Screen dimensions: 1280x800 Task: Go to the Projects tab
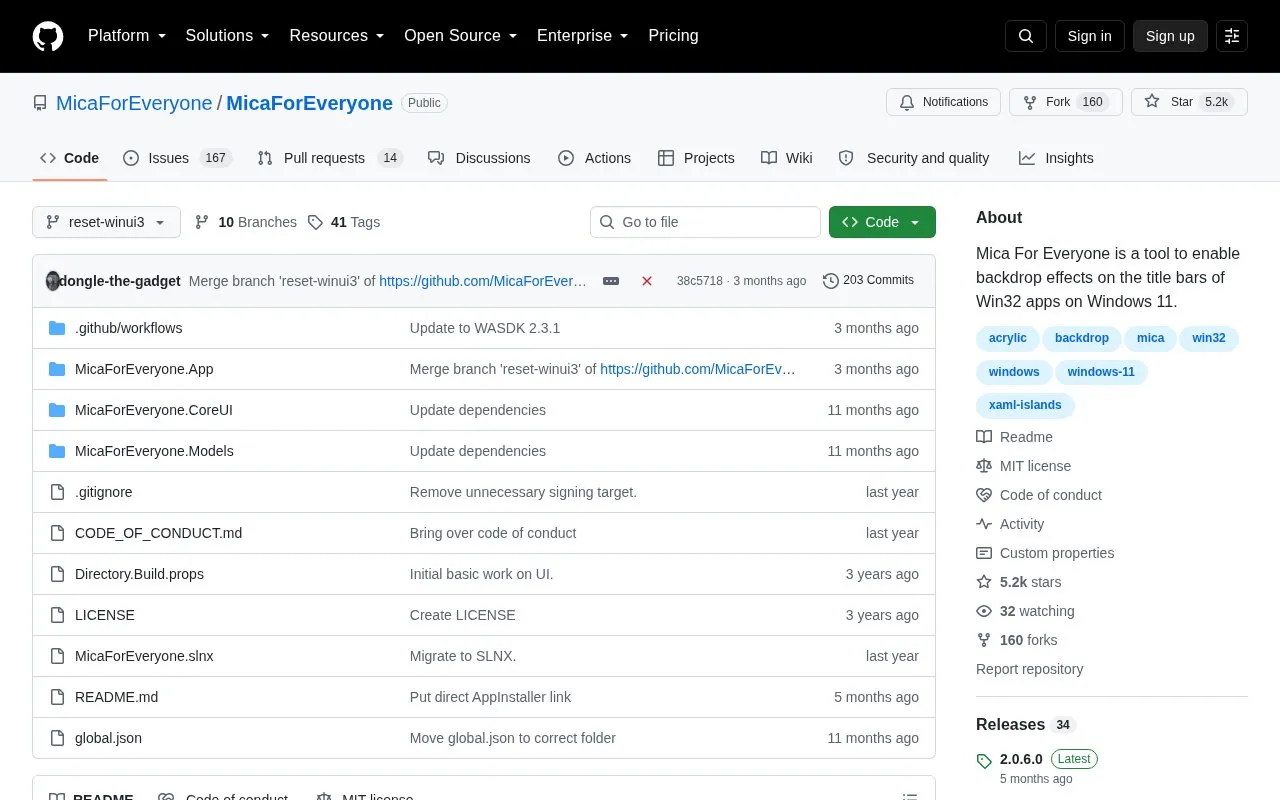point(696,158)
